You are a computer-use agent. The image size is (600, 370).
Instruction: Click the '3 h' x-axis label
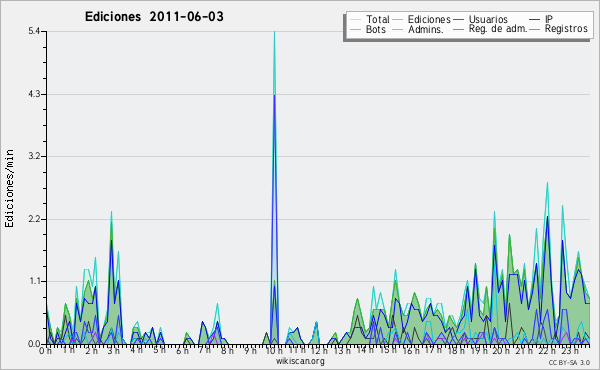(113, 350)
